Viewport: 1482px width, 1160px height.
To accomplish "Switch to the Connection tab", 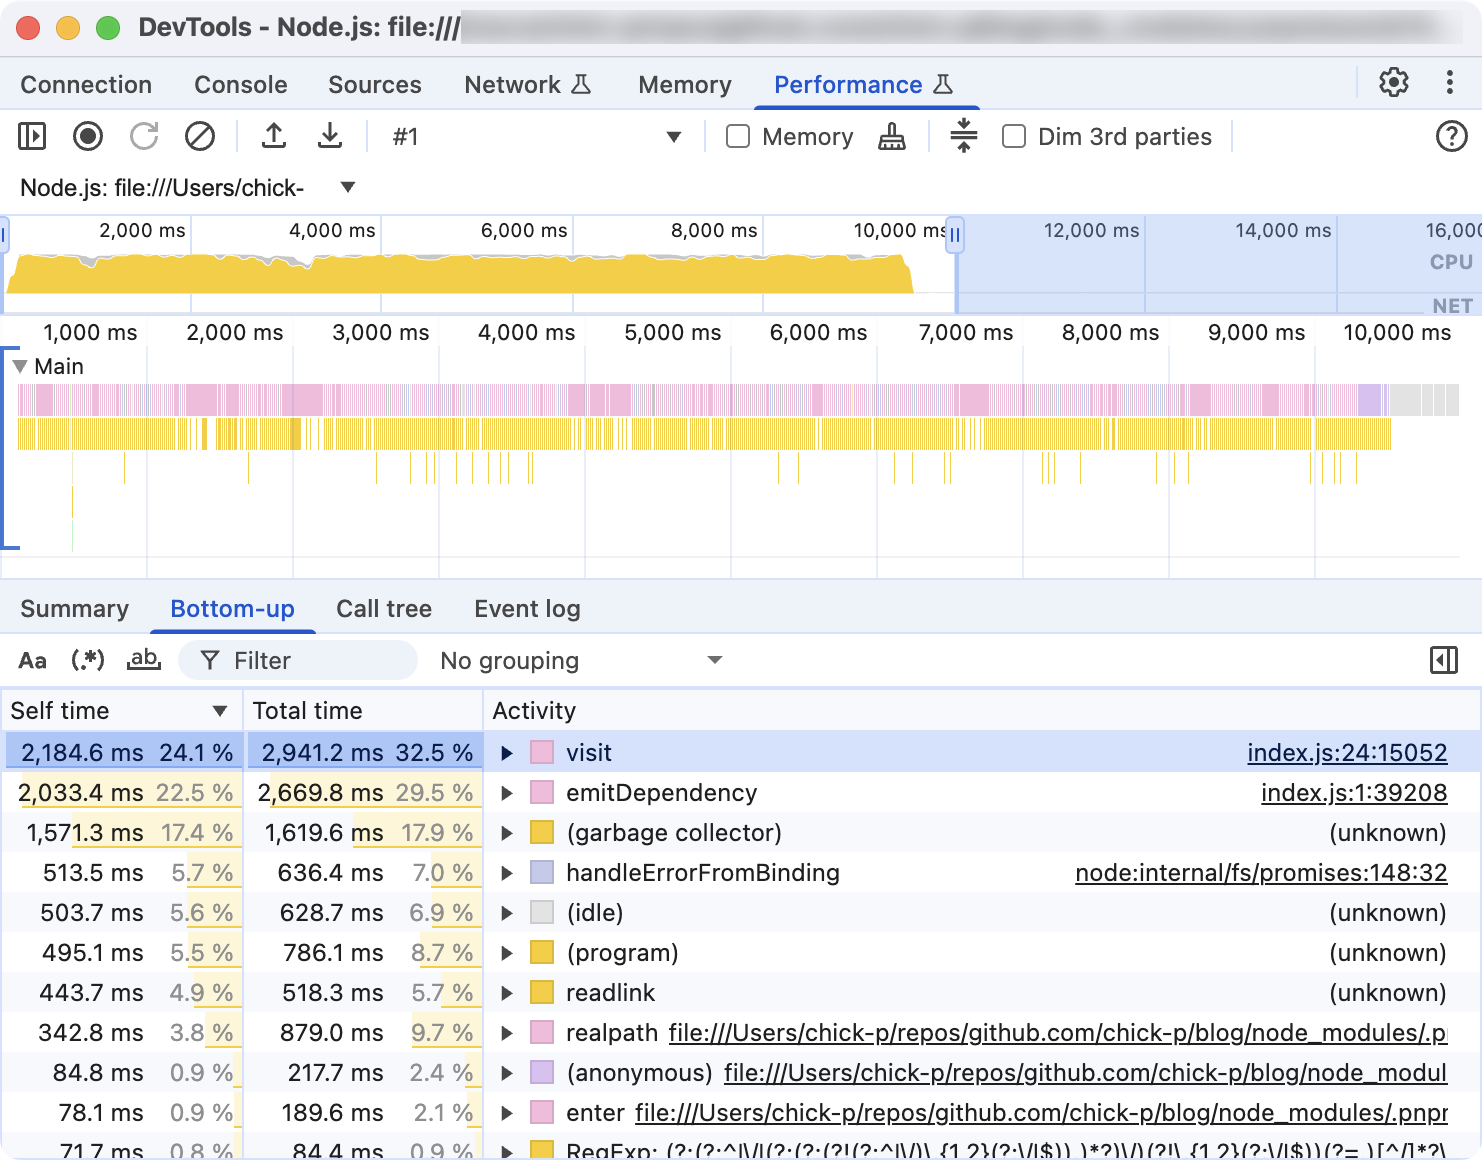I will 86,85.
